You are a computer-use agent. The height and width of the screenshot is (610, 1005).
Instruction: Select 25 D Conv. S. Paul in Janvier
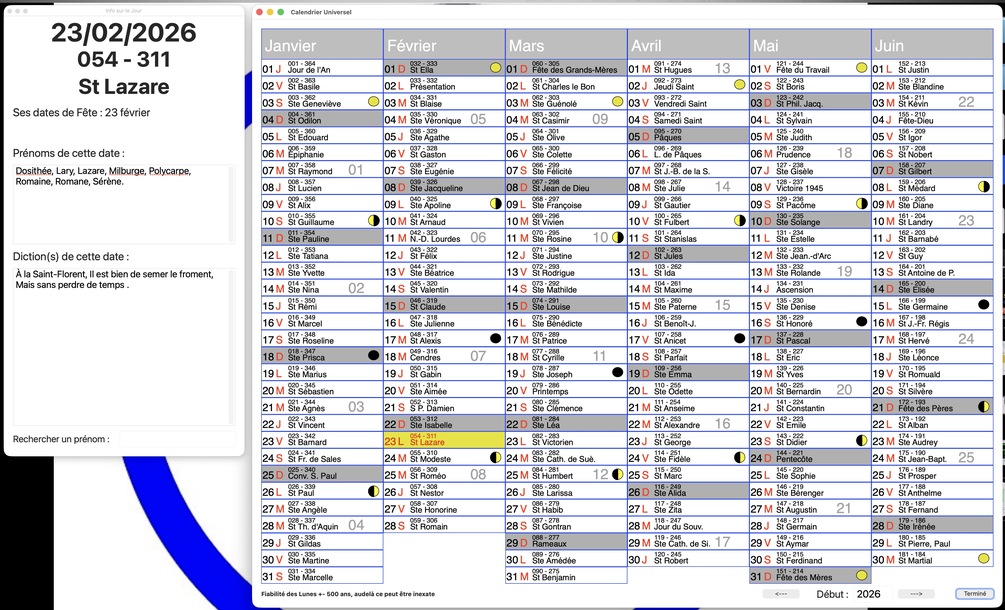(322, 474)
